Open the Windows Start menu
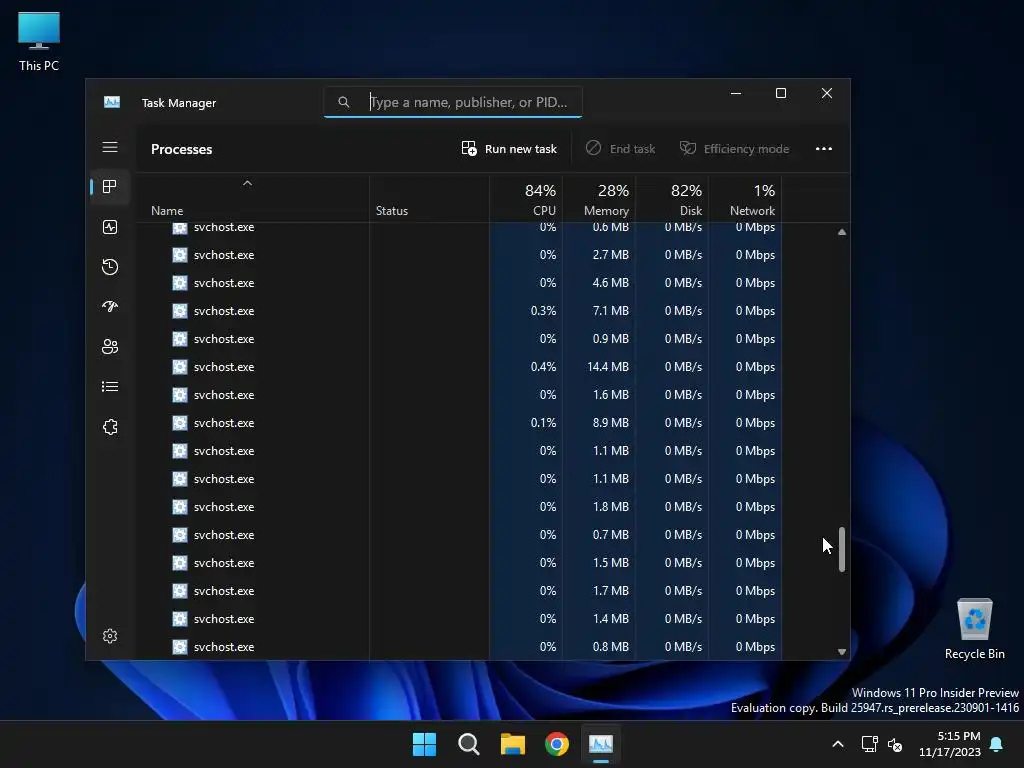 pos(424,744)
